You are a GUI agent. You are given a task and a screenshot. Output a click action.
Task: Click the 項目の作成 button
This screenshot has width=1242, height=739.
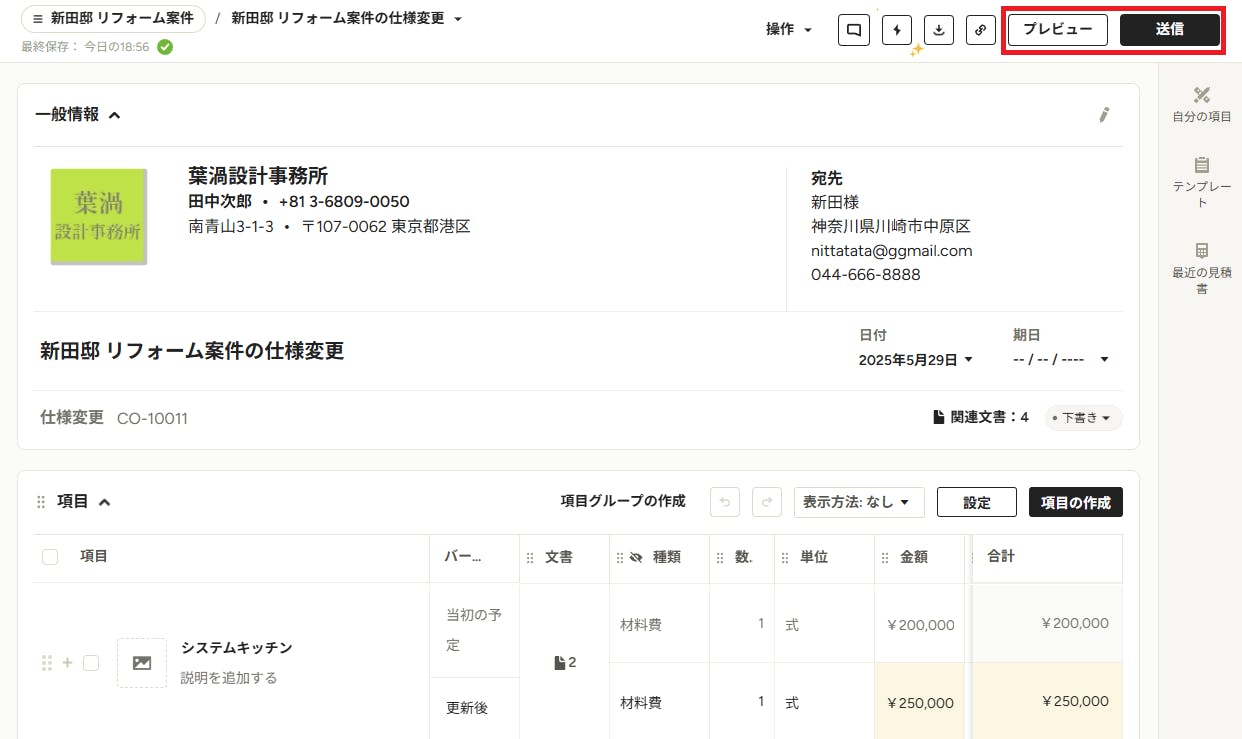point(1075,502)
